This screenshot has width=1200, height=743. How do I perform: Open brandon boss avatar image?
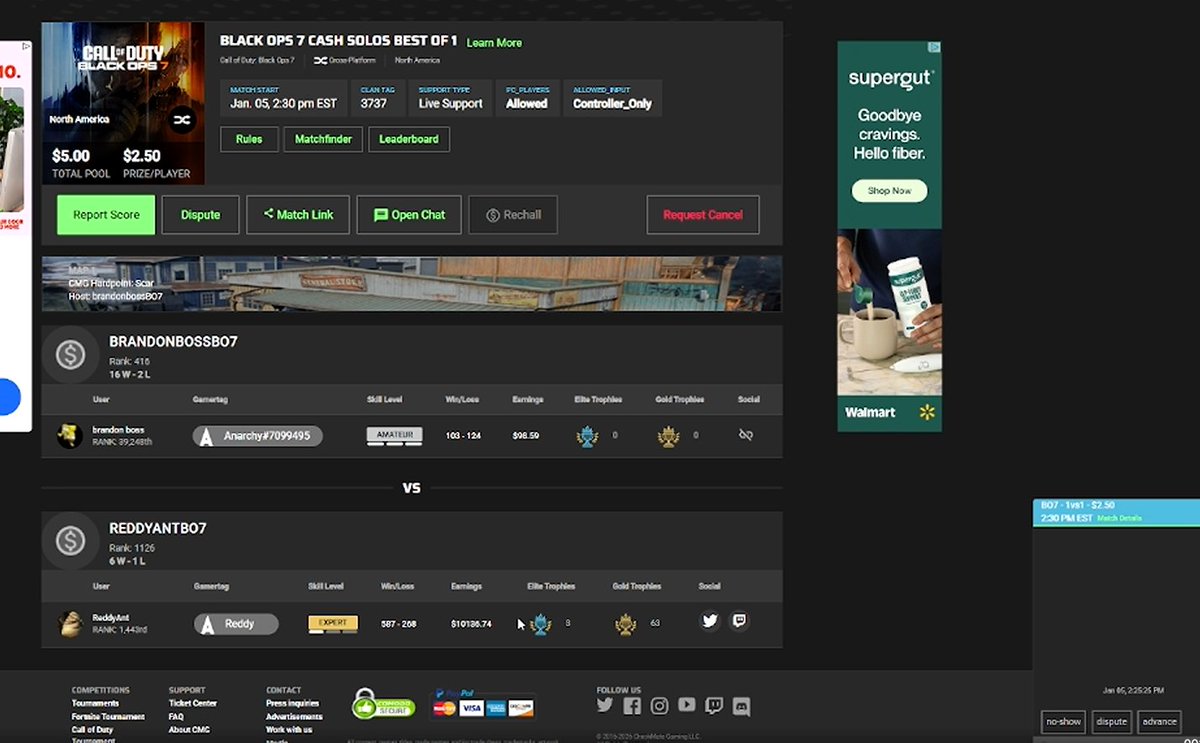(x=70, y=435)
